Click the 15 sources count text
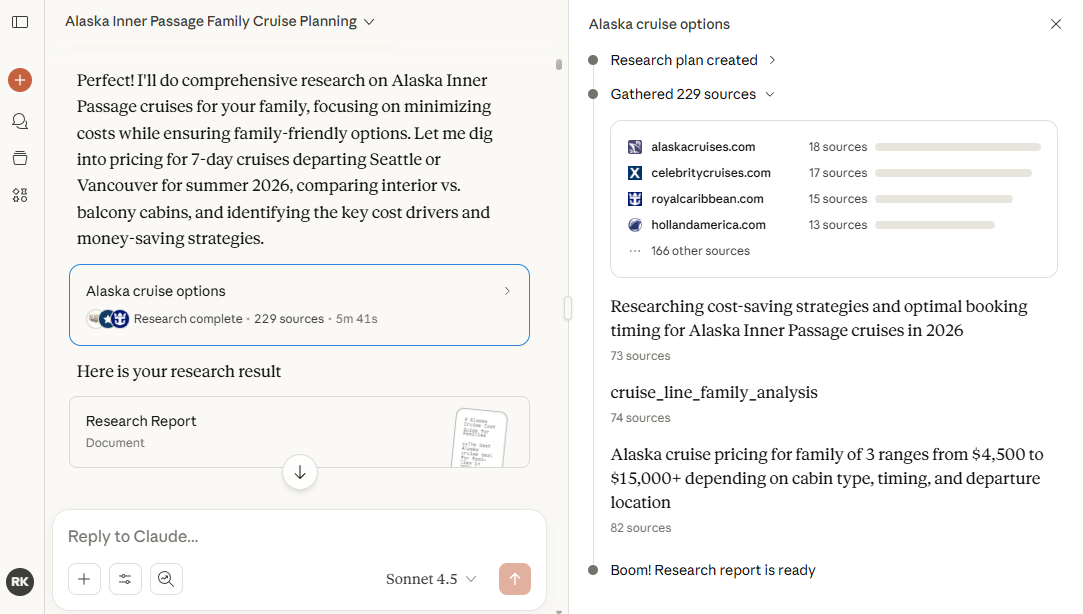 pos(838,199)
